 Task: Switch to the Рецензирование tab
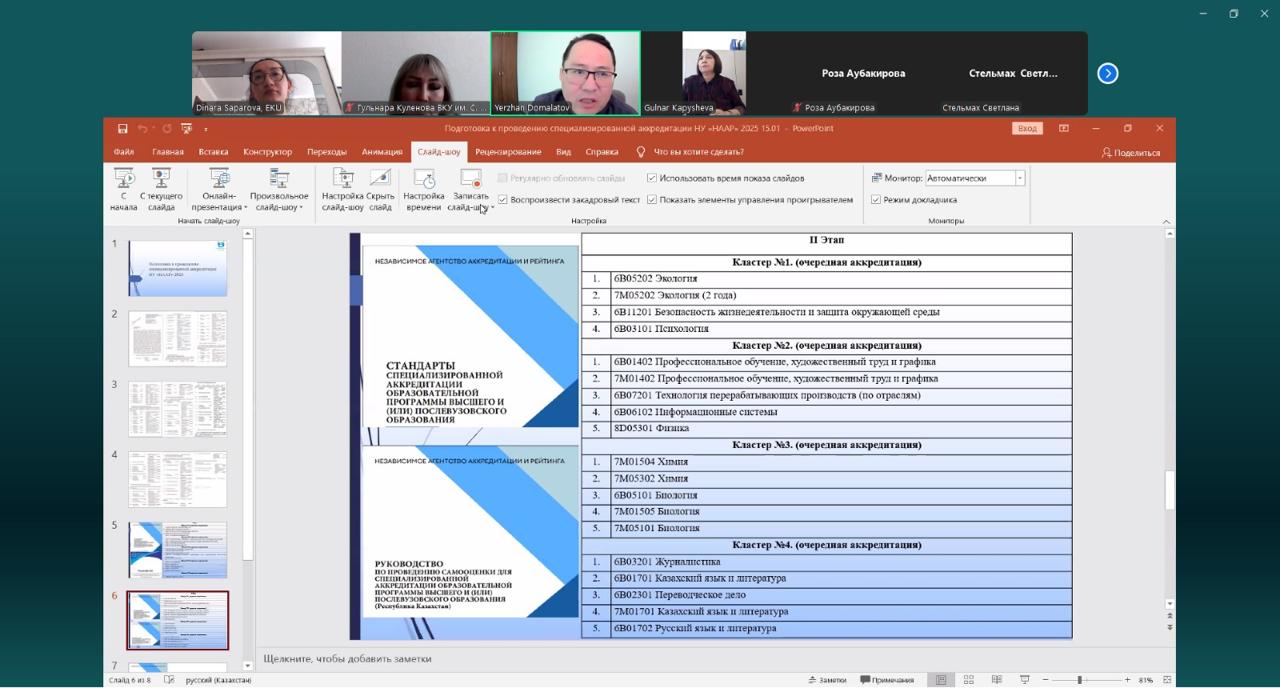coord(508,152)
